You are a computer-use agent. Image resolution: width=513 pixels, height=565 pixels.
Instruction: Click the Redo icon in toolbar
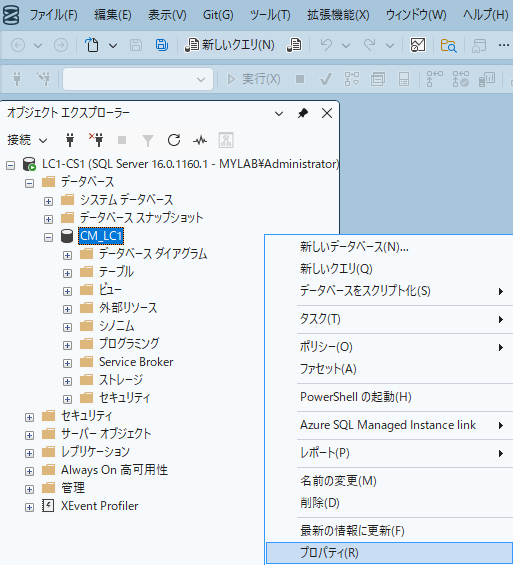[370, 45]
